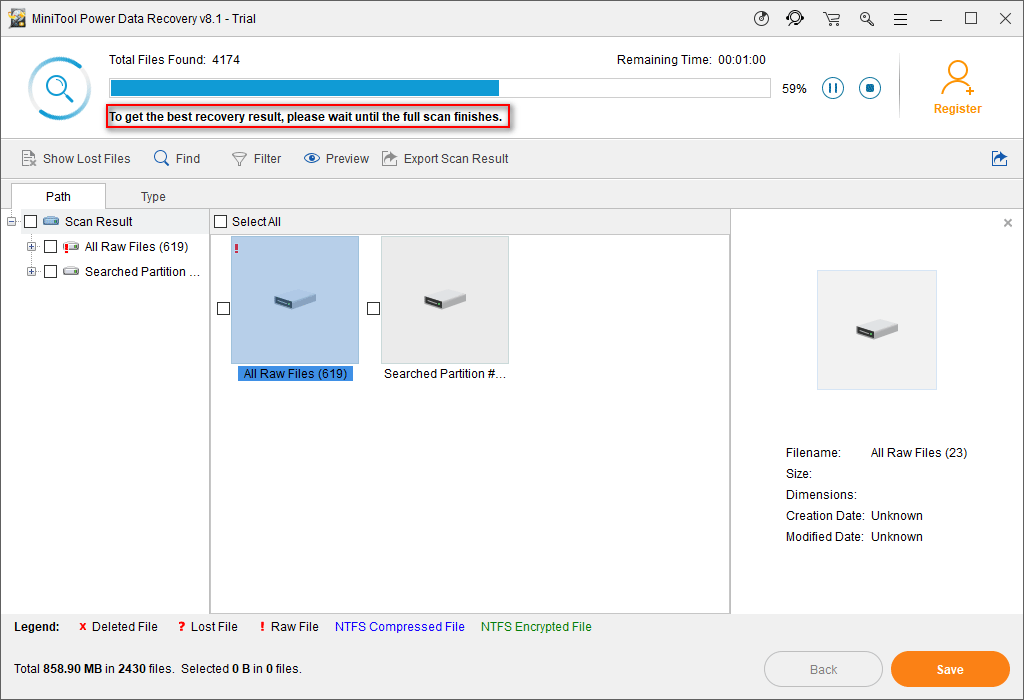Click the Save button

(x=950, y=669)
